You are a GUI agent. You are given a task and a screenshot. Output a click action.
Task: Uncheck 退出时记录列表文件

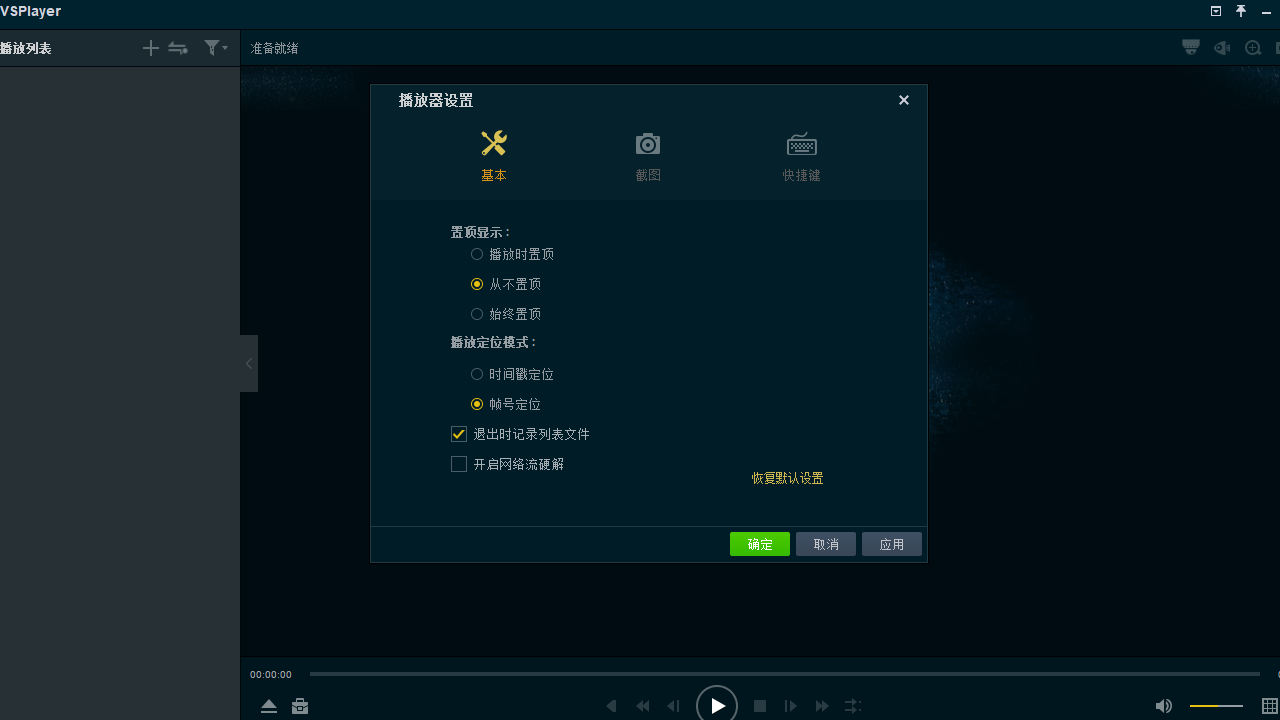tap(458, 433)
